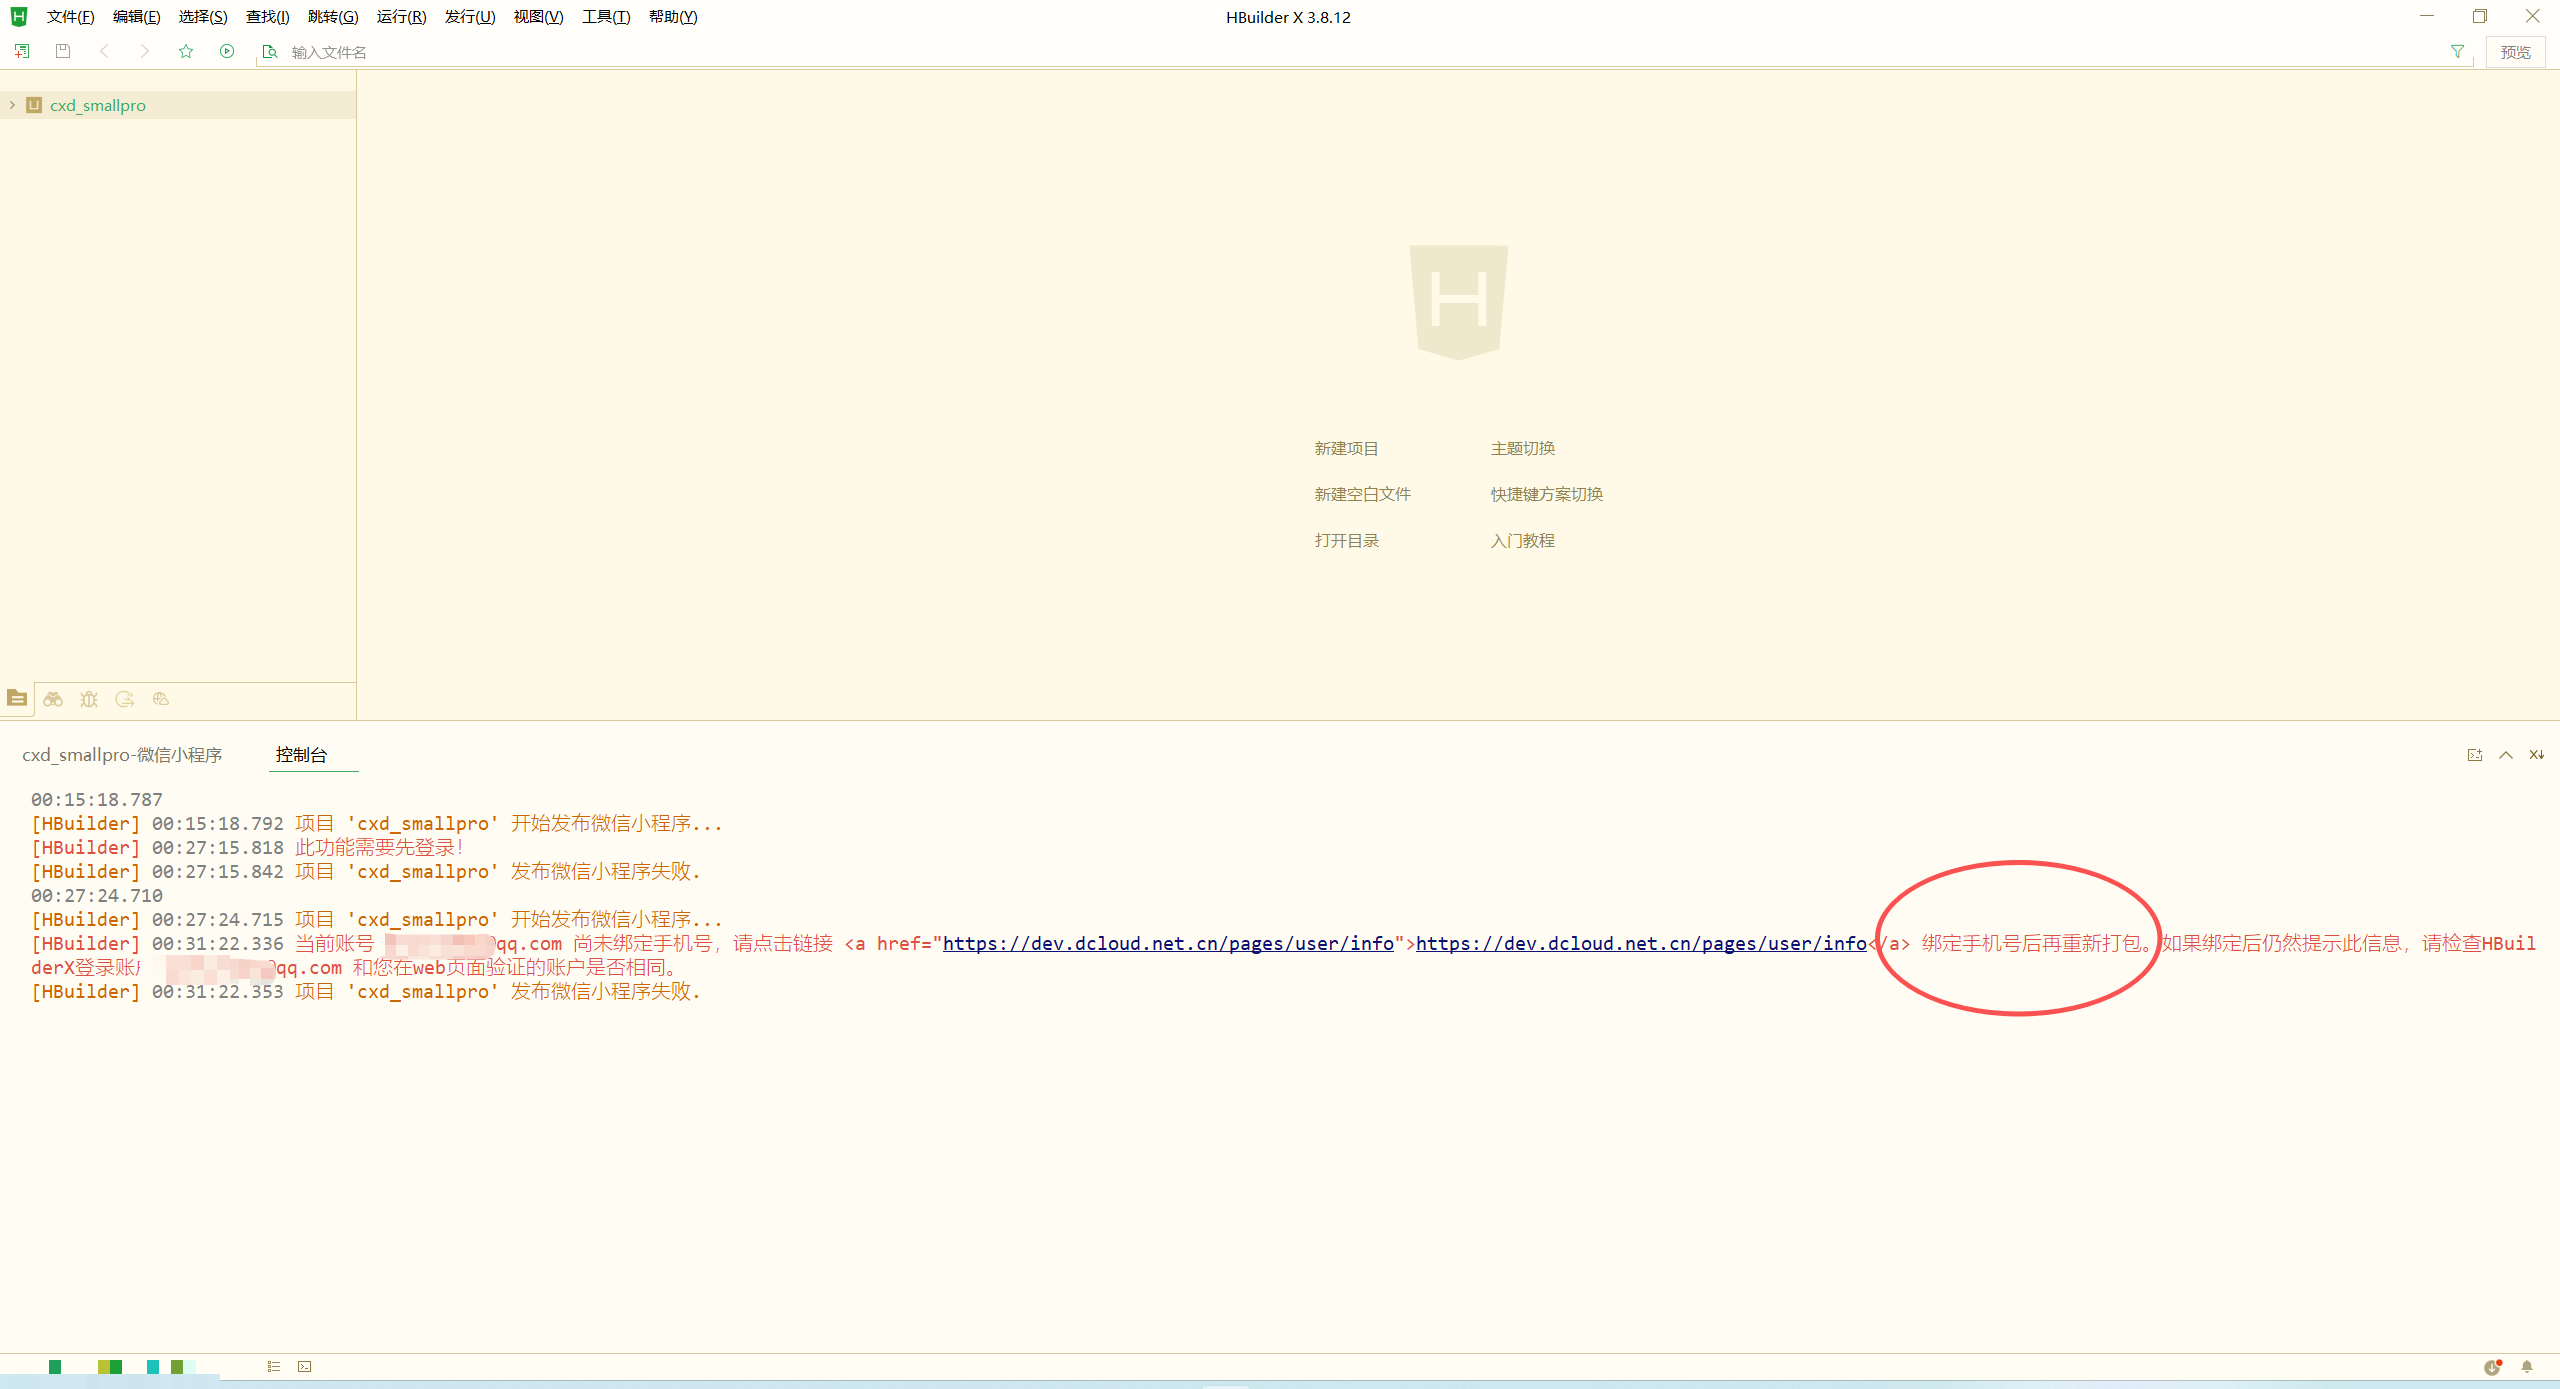Click the 00:15:18.787 timestamp line
The height and width of the screenshot is (1389, 2560).
coord(96,800)
